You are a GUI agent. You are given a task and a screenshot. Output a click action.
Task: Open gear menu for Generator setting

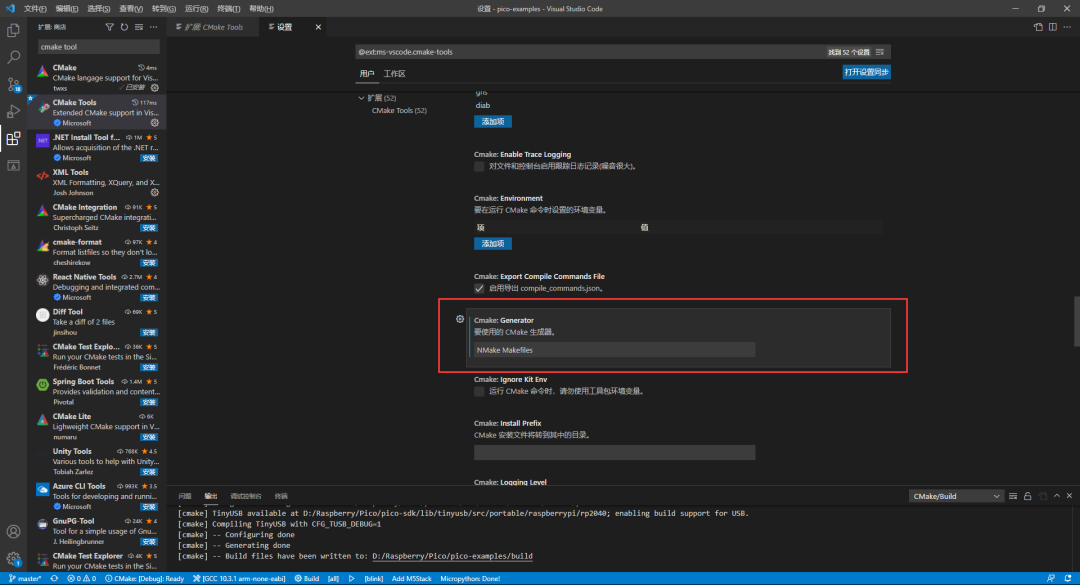[460, 319]
